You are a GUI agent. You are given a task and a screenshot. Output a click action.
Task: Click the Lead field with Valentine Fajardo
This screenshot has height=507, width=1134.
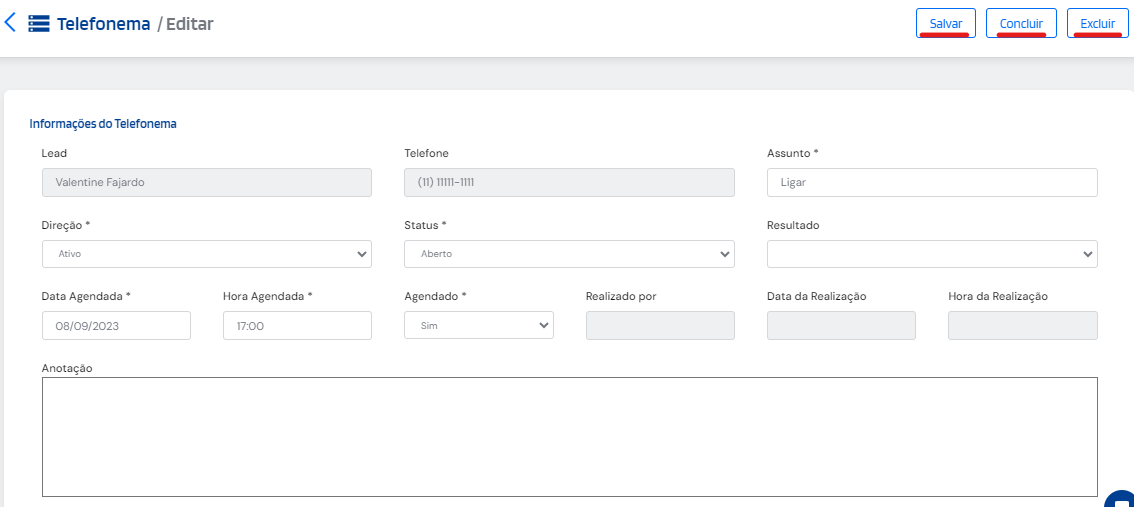[206, 182]
